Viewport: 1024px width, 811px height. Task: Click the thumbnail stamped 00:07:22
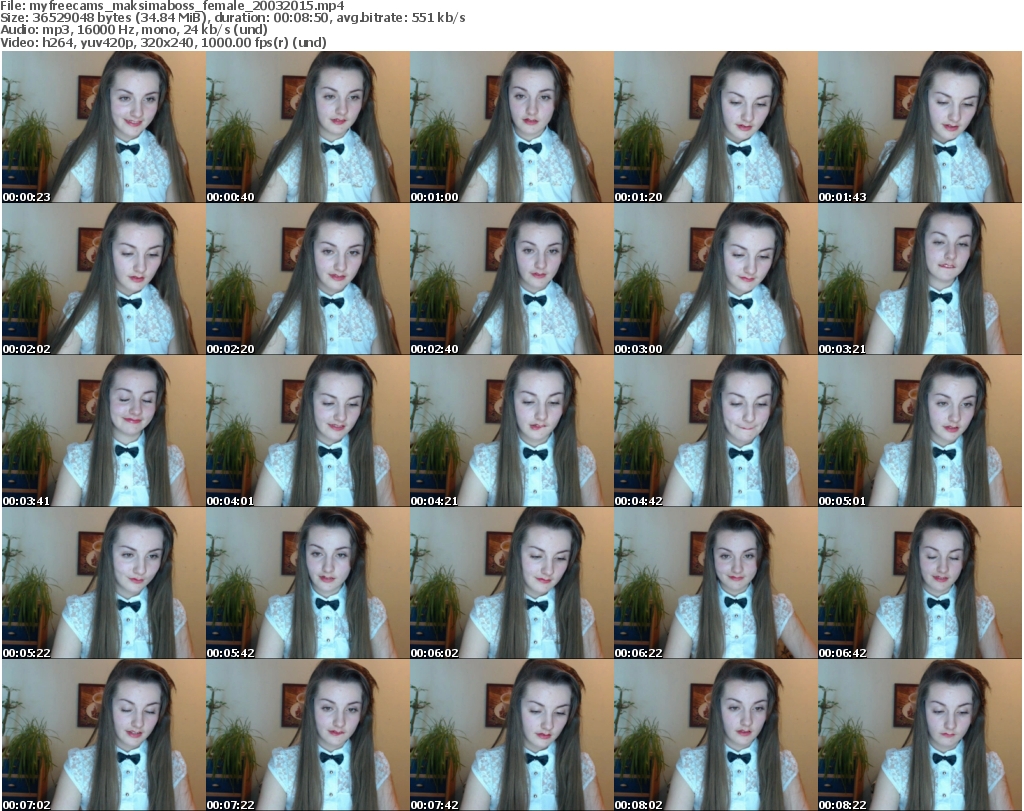click(308, 735)
